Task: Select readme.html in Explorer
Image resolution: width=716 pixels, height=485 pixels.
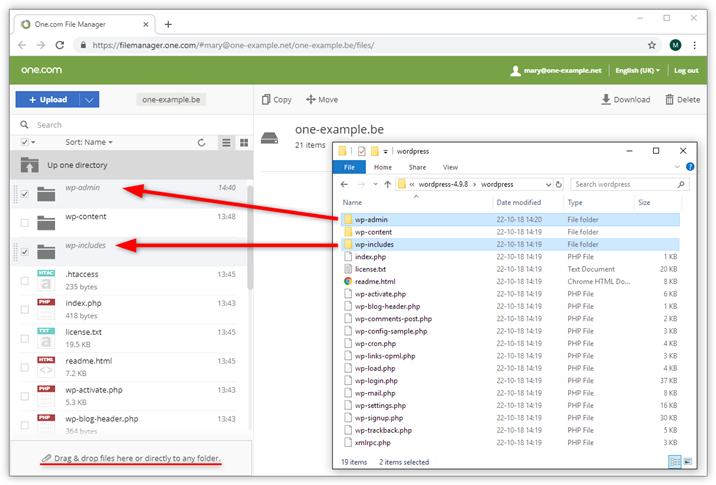Action: point(510,281)
